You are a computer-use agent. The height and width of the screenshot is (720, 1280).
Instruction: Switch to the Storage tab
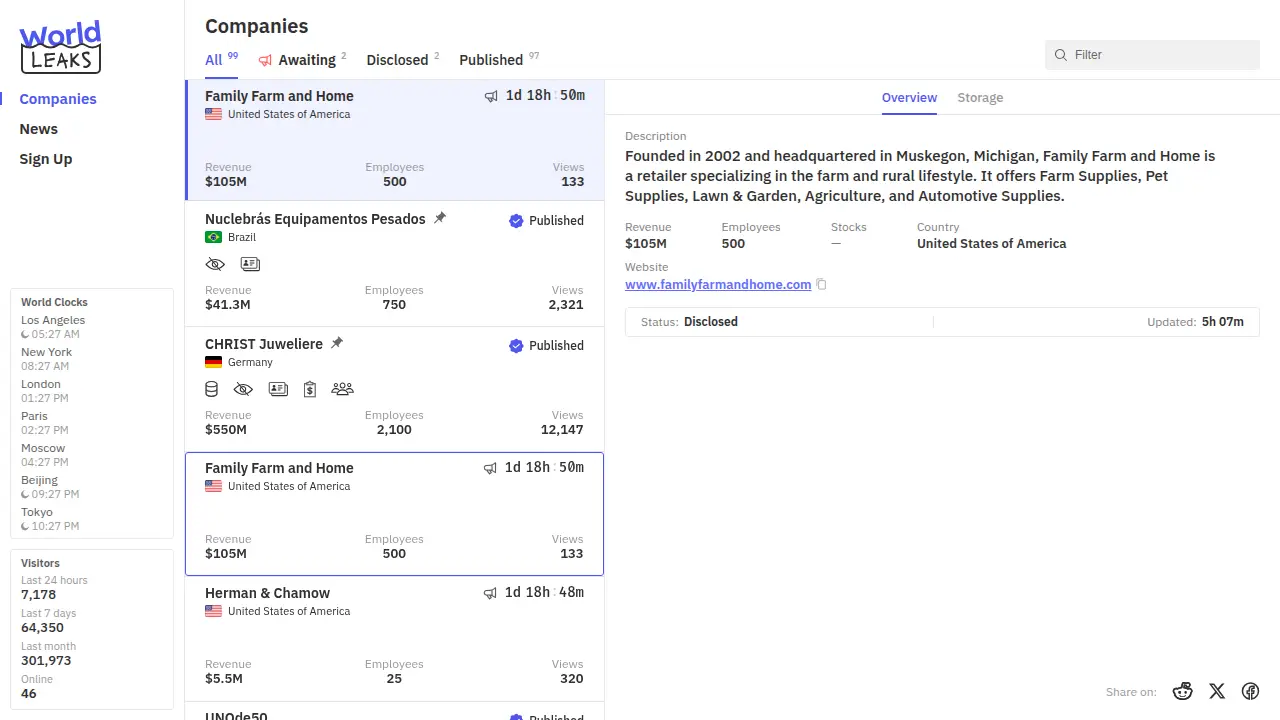[980, 98]
